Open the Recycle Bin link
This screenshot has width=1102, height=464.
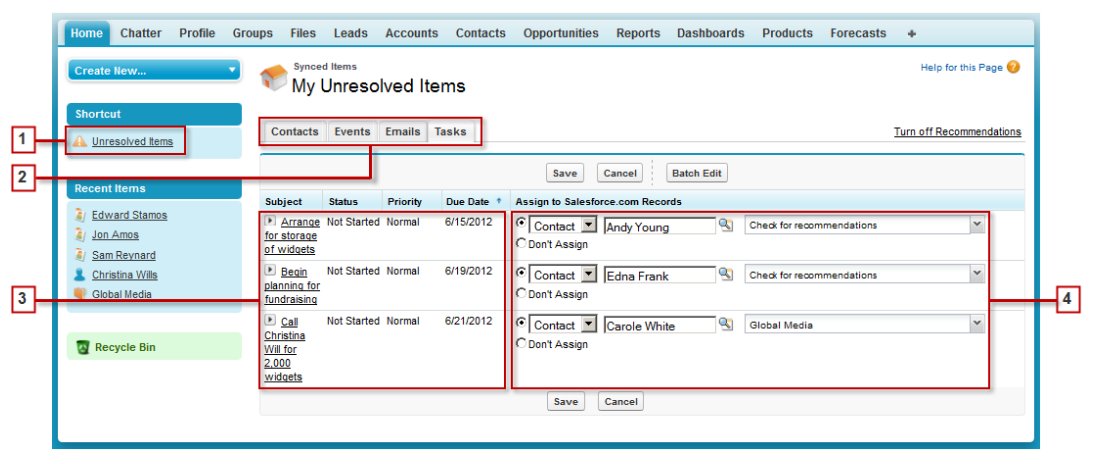(125, 347)
